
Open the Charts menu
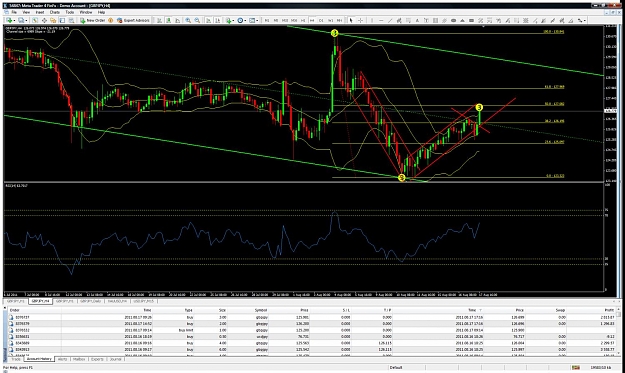(x=55, y=12)
